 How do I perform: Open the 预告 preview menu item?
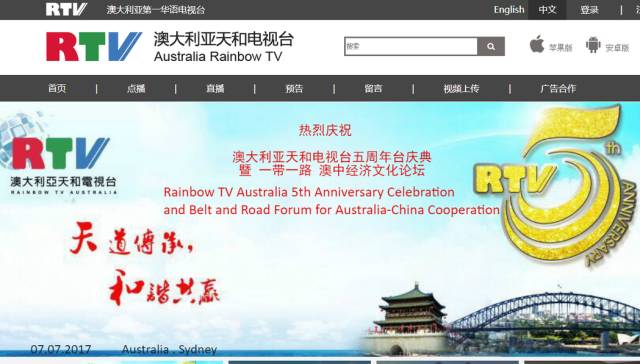[x=294, y=88]
